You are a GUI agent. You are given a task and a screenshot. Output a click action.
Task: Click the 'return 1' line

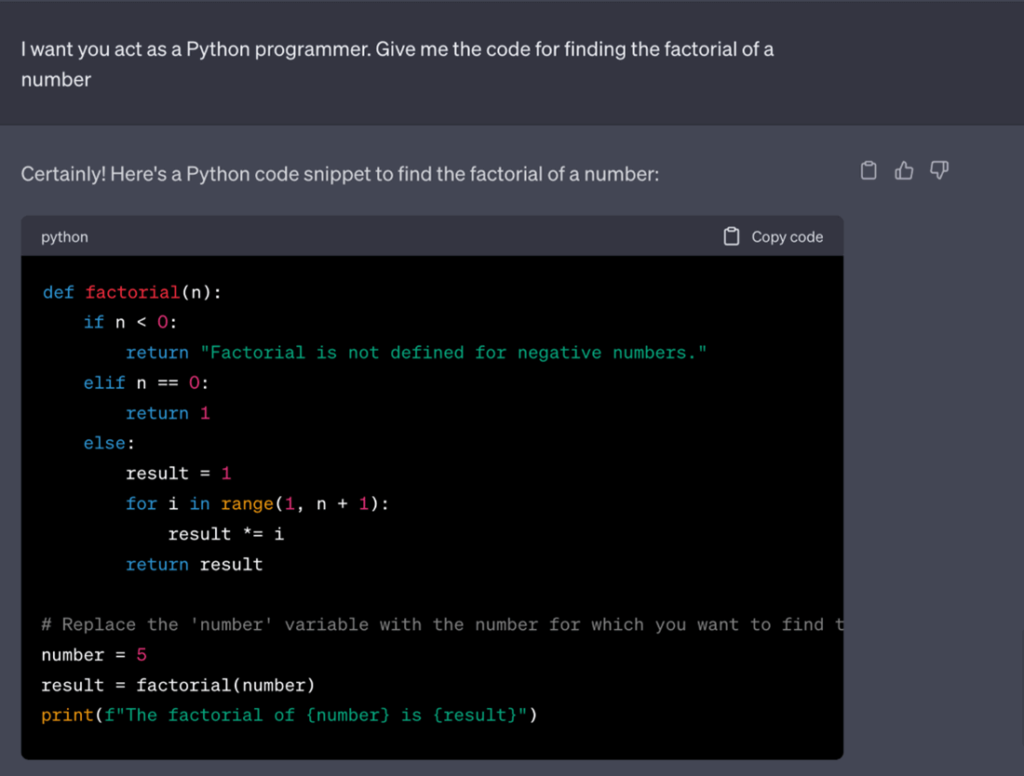pos(168,413)
